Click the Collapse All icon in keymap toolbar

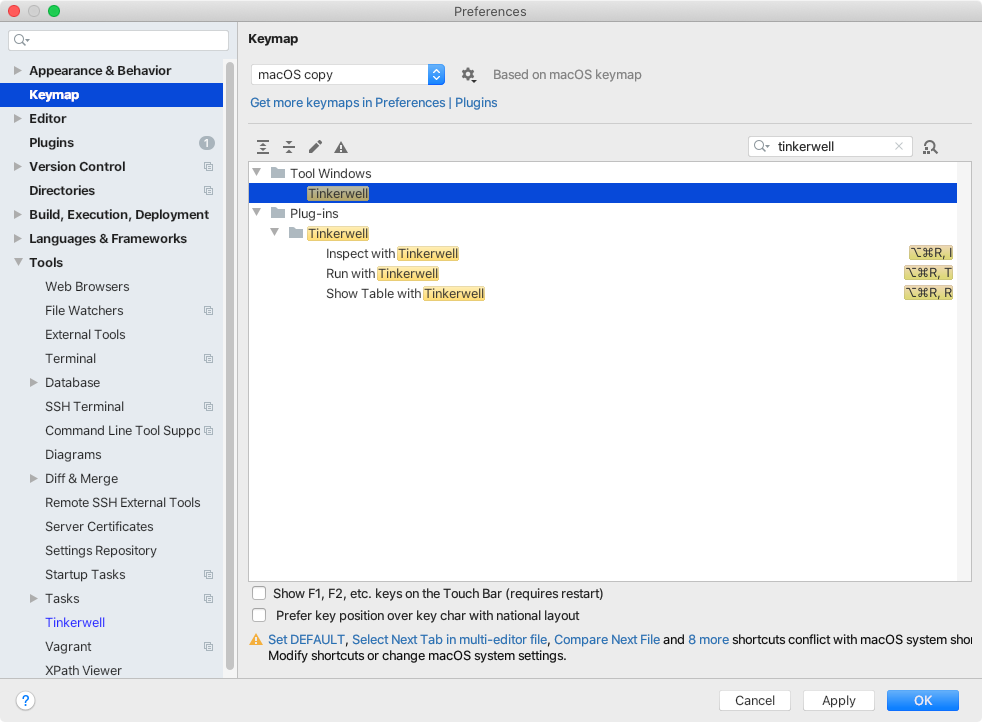(289, 147)
